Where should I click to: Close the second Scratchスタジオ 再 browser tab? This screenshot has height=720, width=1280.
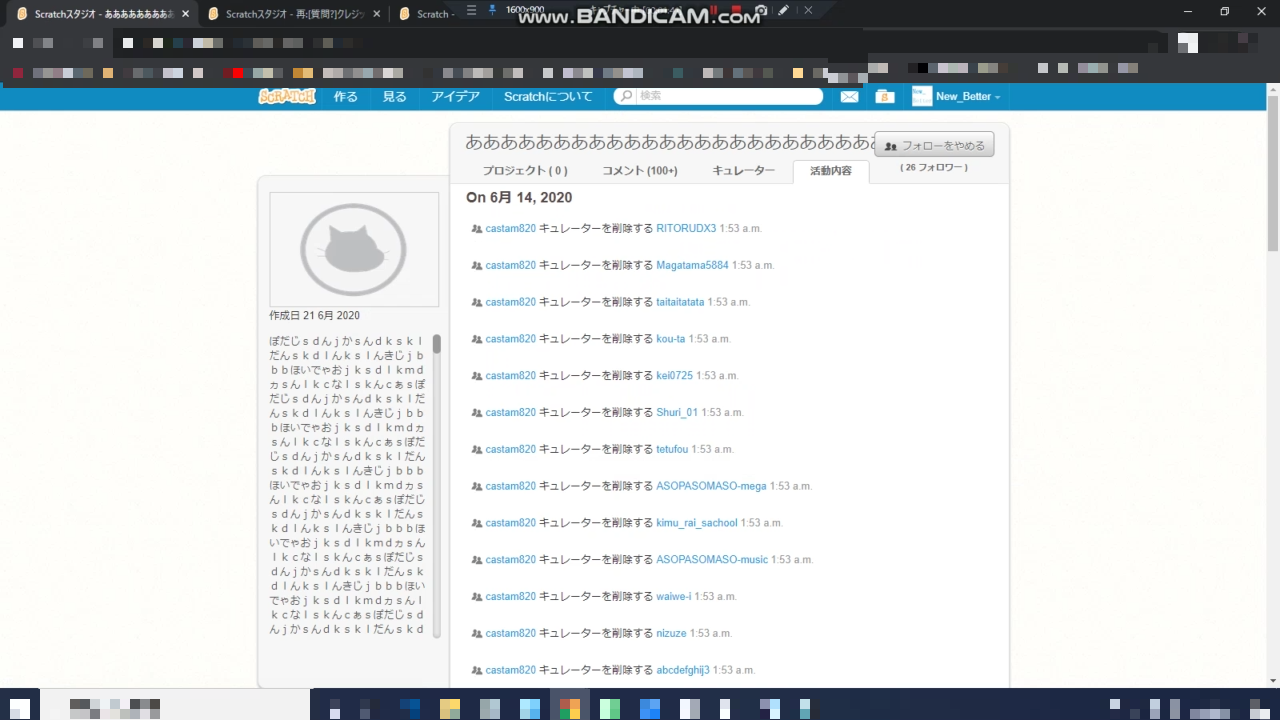[x=376, y=14]
